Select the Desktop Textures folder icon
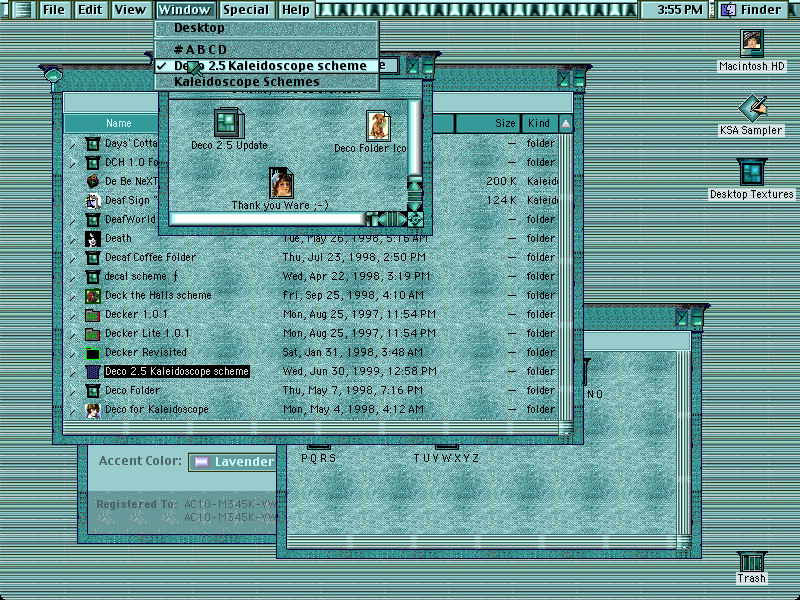Image resolution: width=800 pixels, height=600 pixels. pyautogui.click(x=752, y=172)
